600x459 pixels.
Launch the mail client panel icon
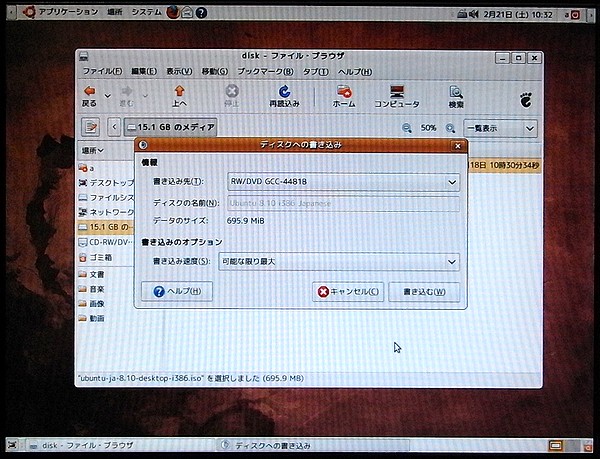(187, 13)
